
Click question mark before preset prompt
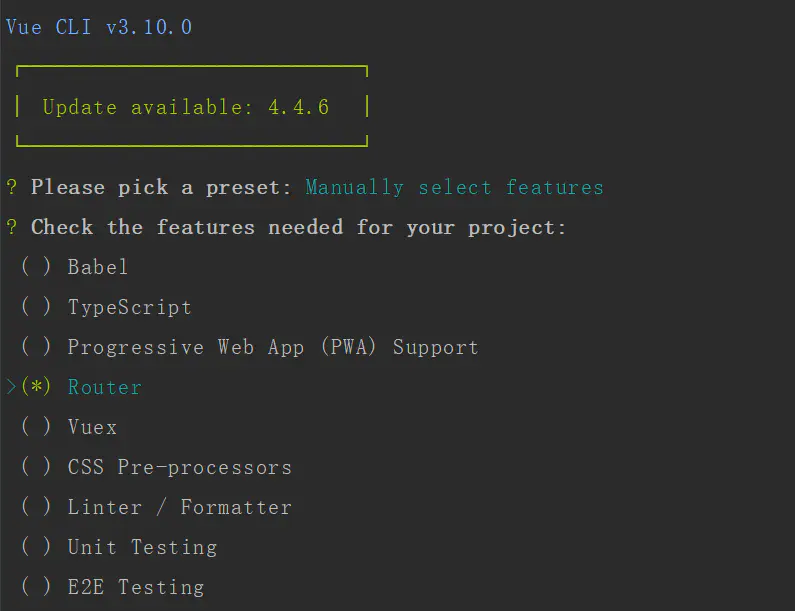[11, 187]
